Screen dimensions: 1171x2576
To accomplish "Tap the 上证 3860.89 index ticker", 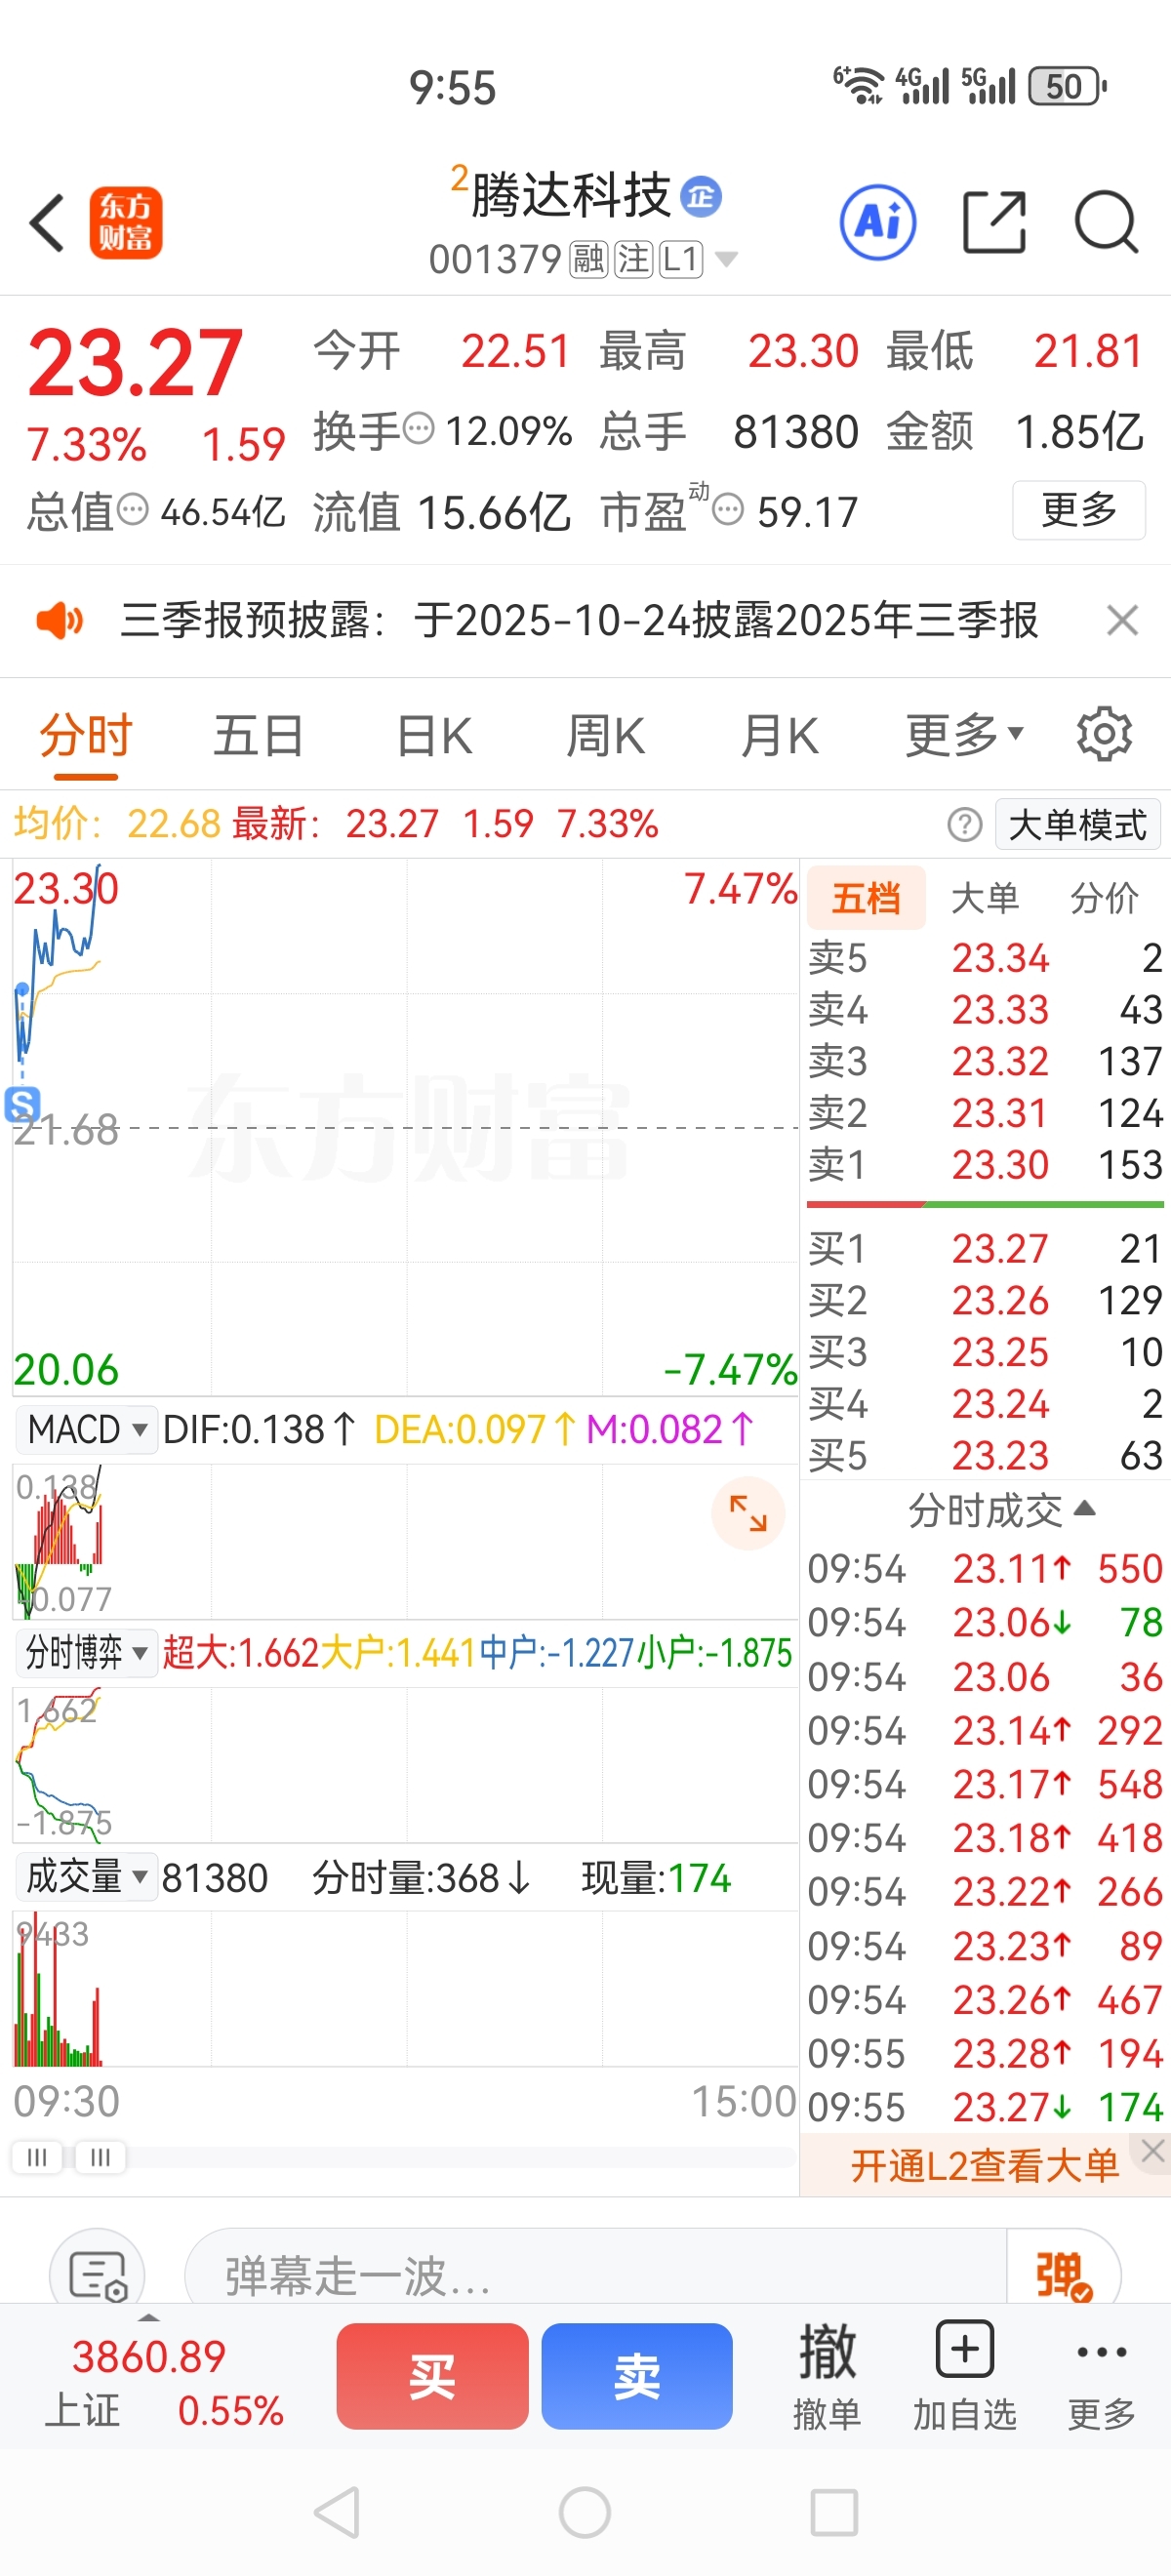I will (165, 2383).
